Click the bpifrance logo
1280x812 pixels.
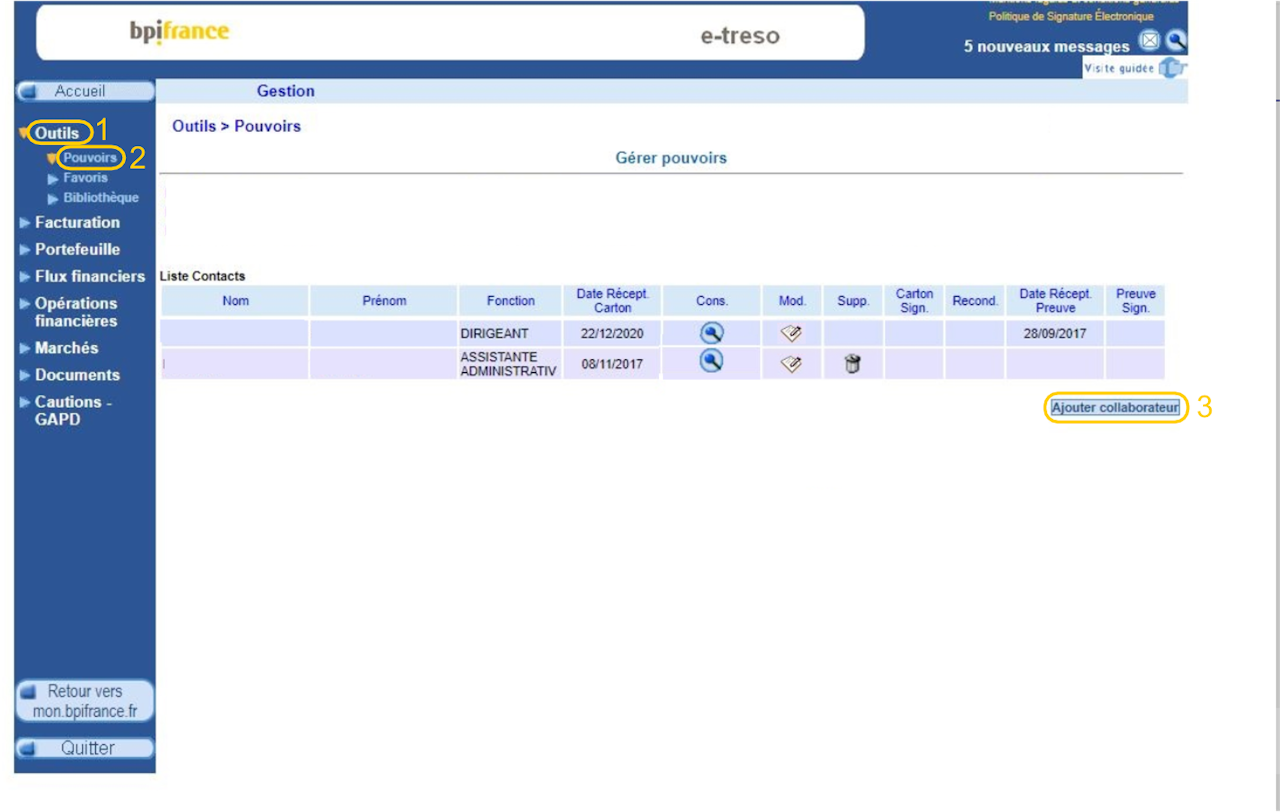tap(180, 32)
